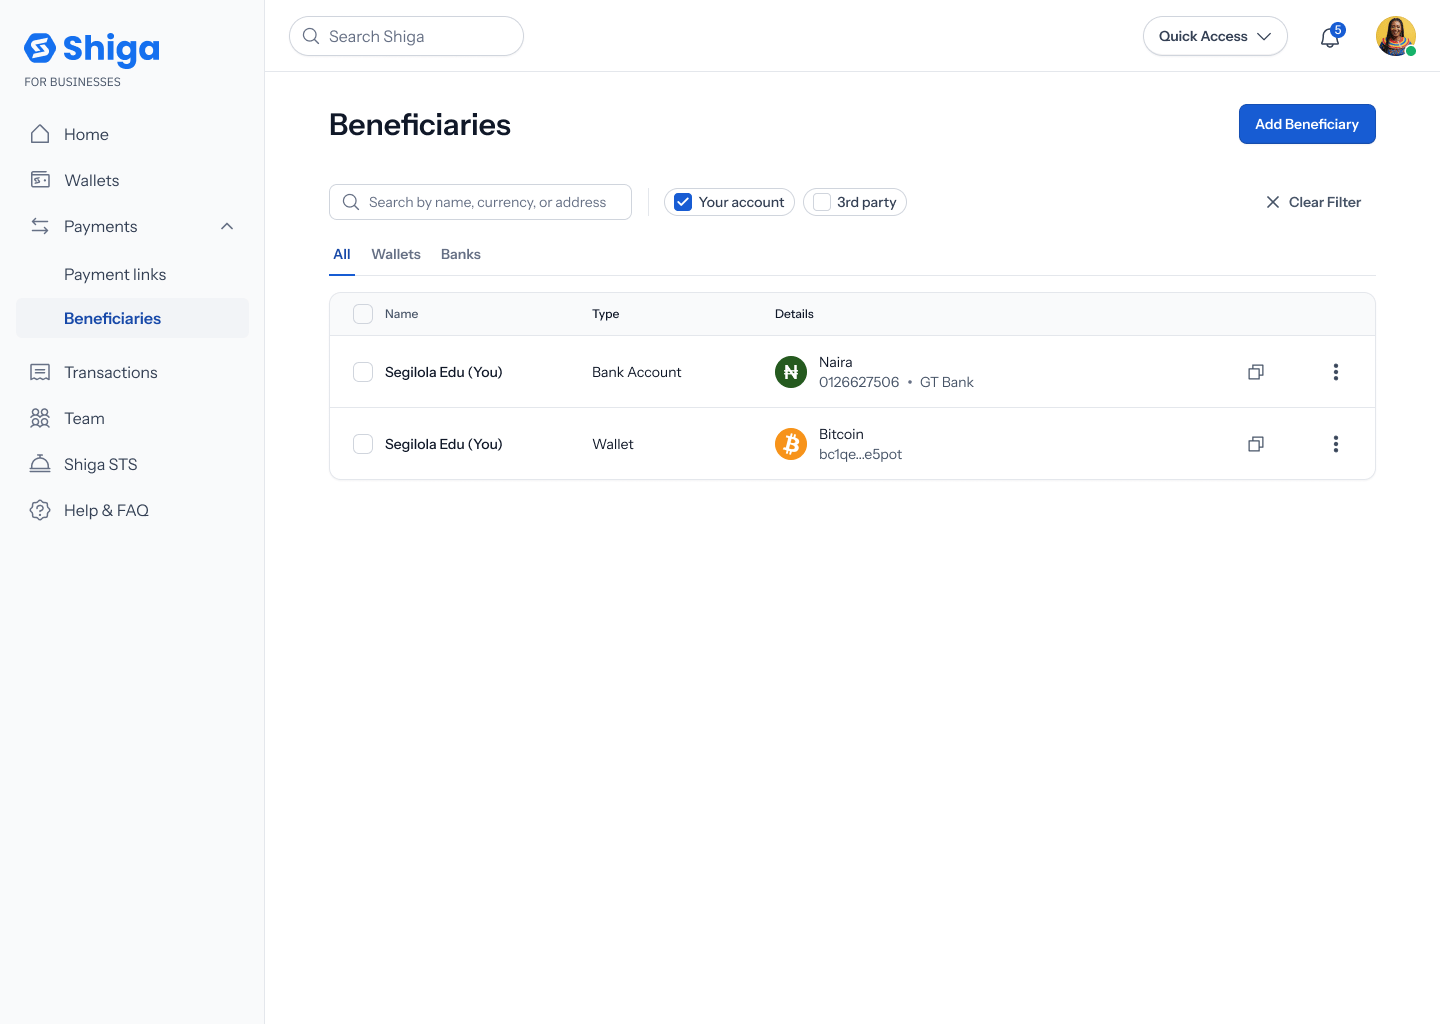Switch to the Banks tab

(x=461, y=254)
